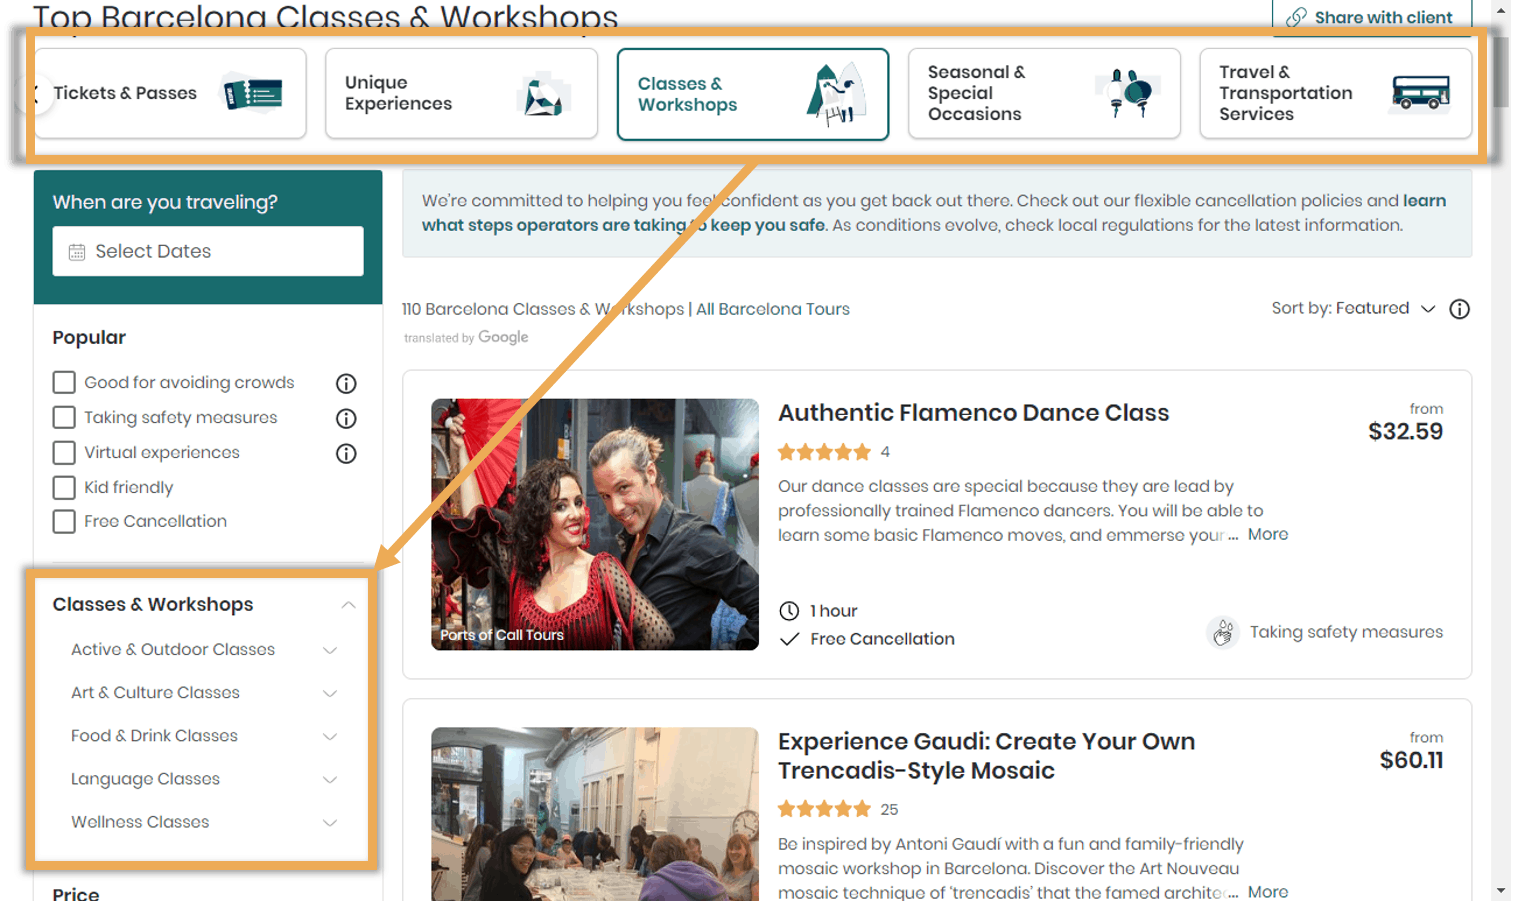
Task: Open the Unique Experiences category
Action: tap(461, 93)
